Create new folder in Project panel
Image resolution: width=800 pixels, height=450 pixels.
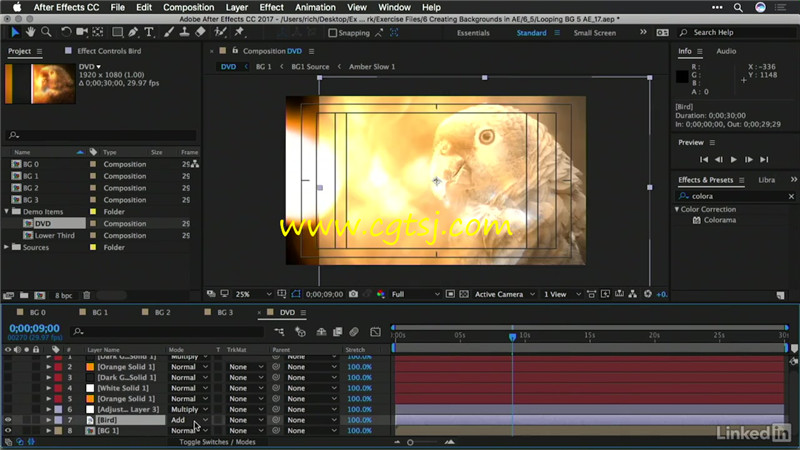(x=24, y=295)
